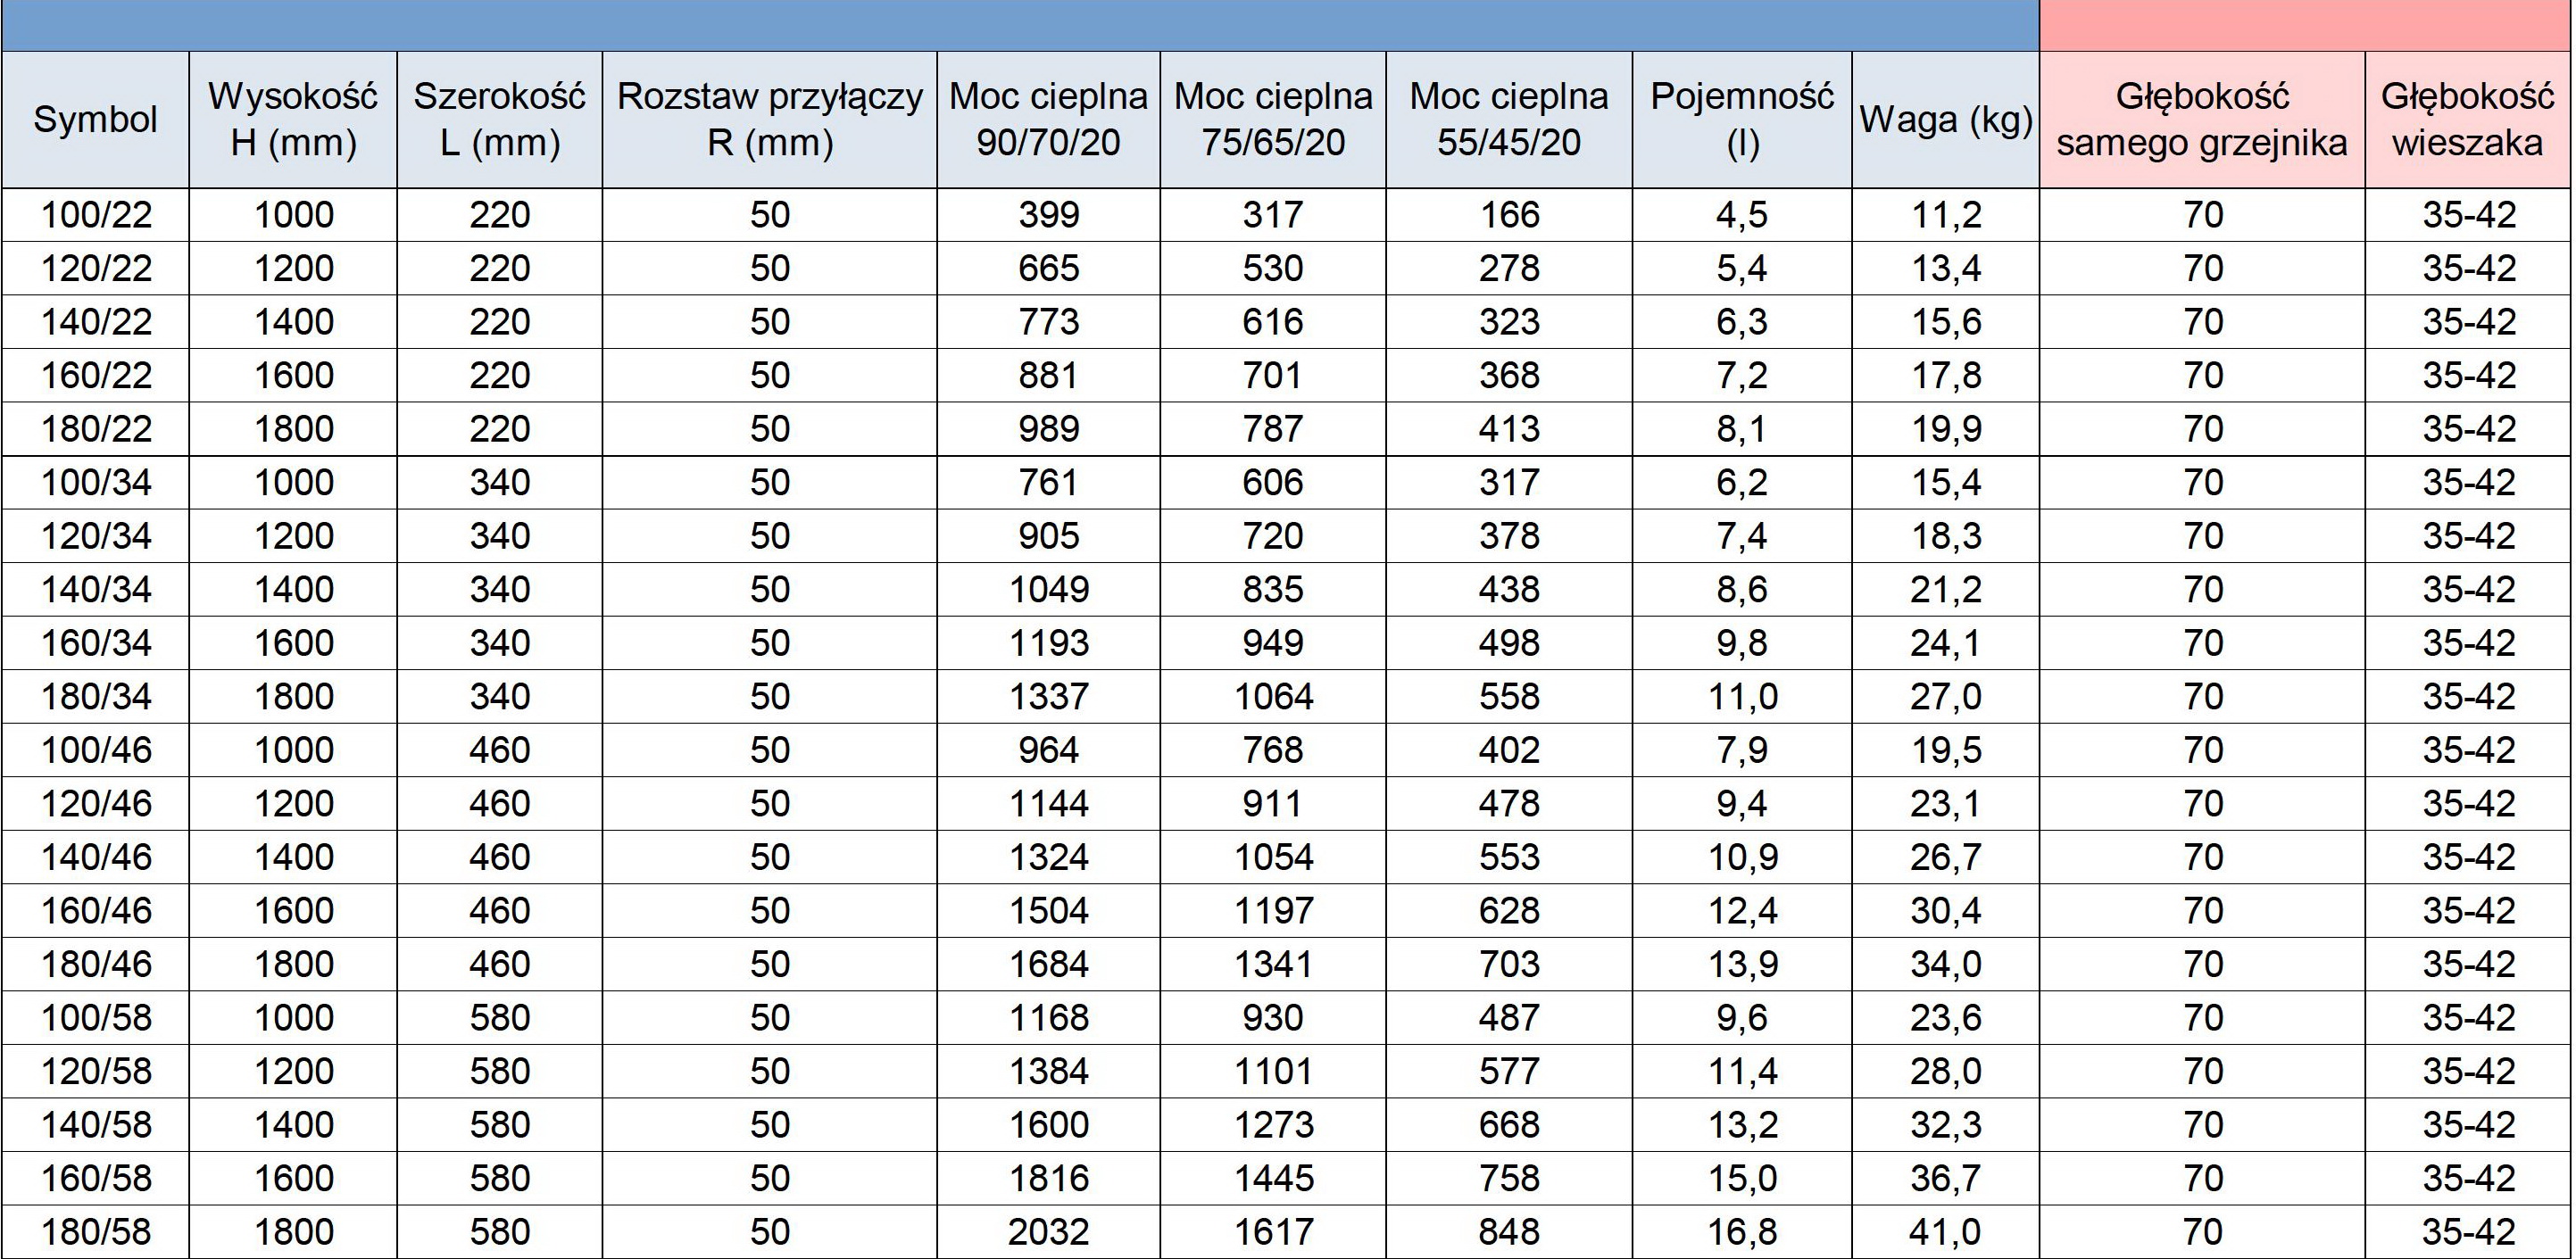This screenshot has width=2576, height=1259.
Task: Select the 100/22 symbol cell
Action: [x=95, y=215]
